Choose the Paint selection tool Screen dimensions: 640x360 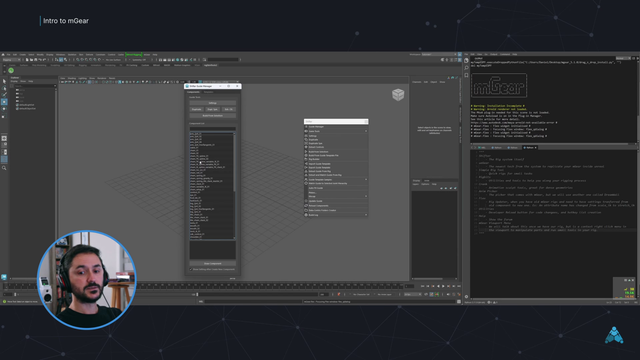click(4, 95)
